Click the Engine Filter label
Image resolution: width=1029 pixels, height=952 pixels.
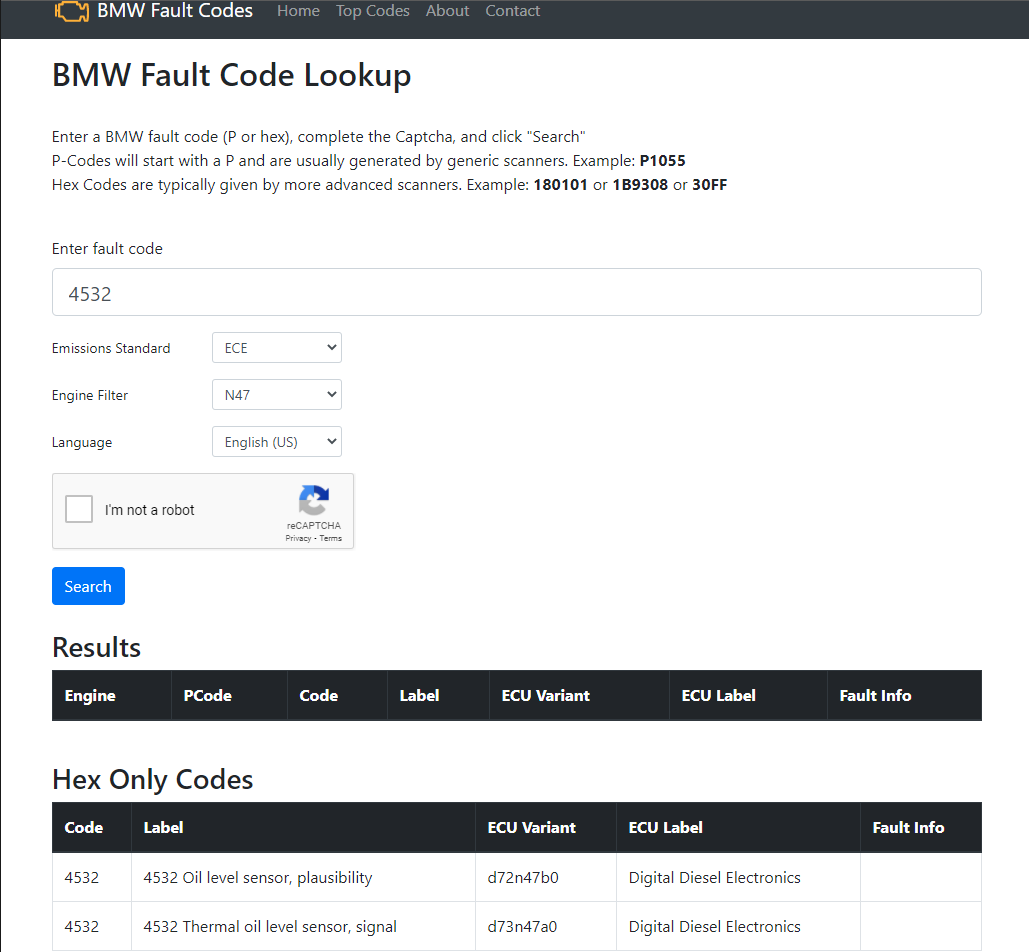coord(90,395)
